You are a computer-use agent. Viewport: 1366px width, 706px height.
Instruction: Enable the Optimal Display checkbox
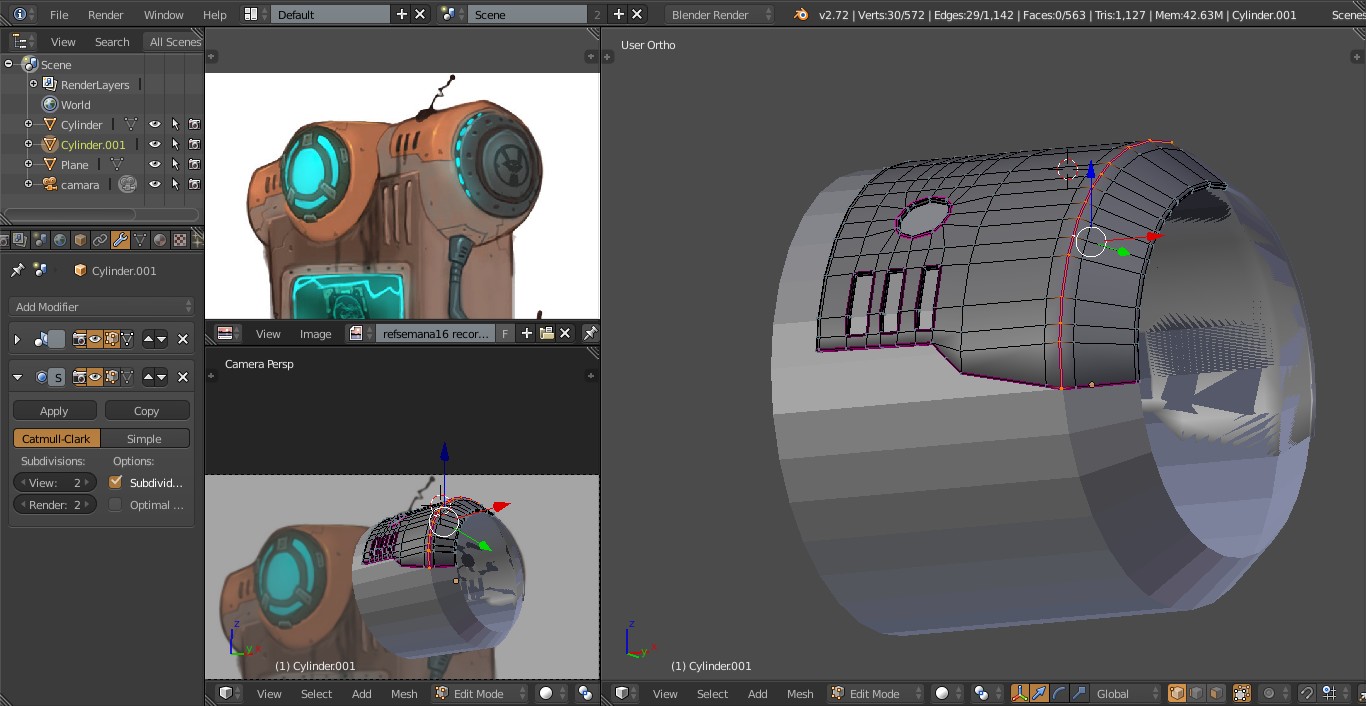[115, 505]
